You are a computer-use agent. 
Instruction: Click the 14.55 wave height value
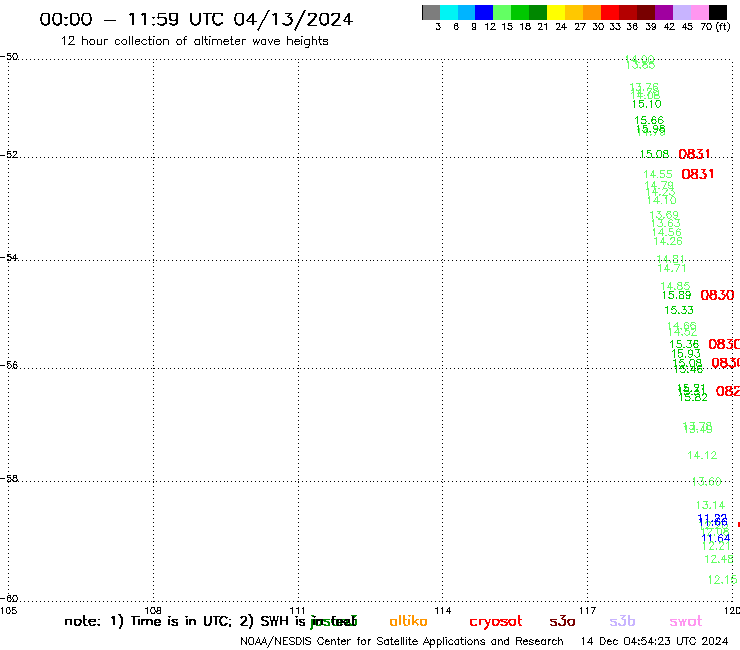(658, 174)
